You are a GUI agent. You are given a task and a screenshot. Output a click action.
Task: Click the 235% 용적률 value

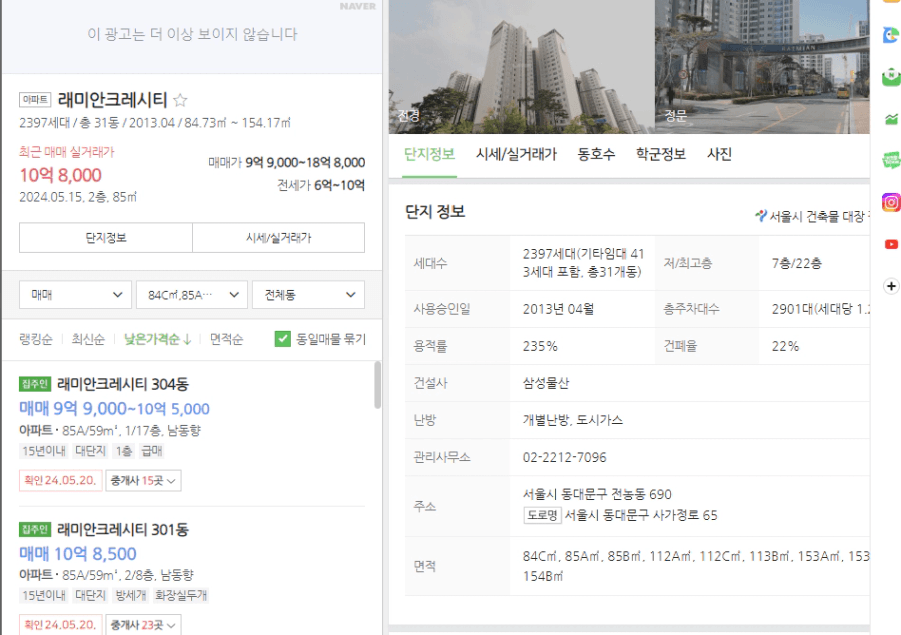(540, 347)
